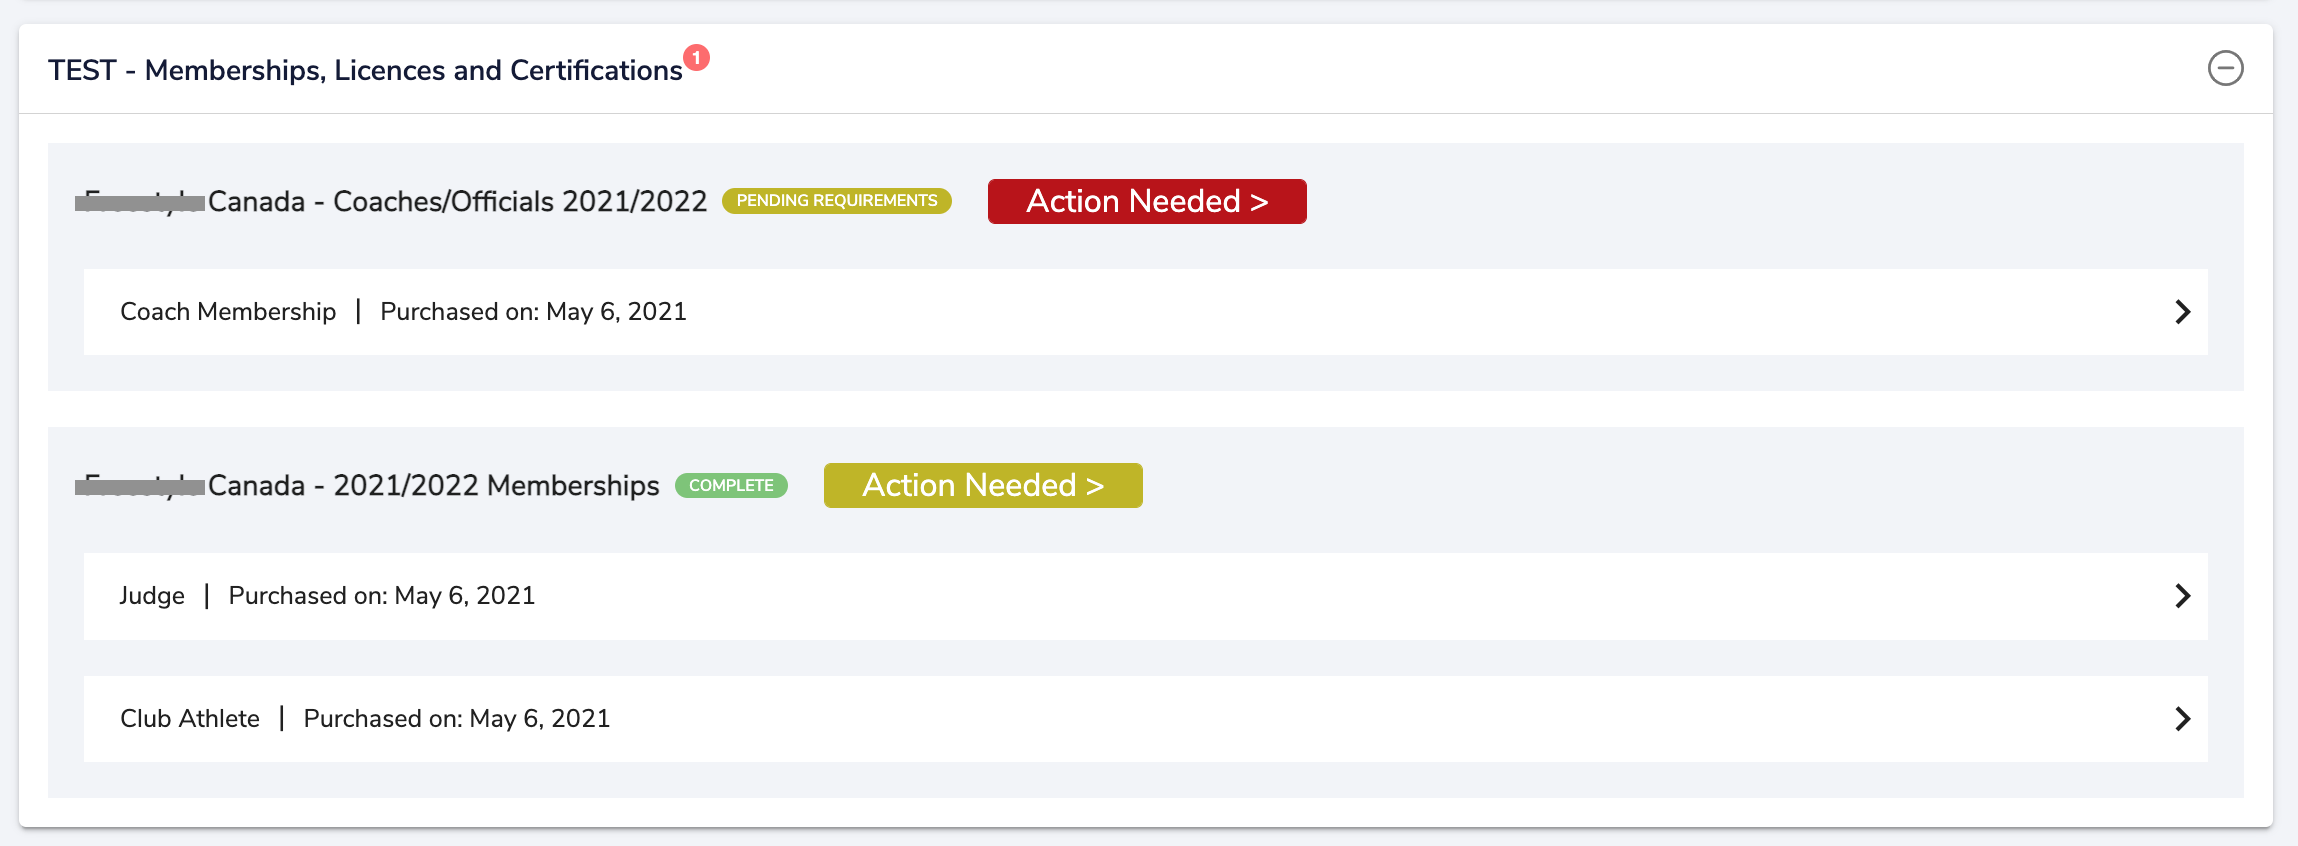
Task: Select the Coach Membership label
Action: coord(228,312)
